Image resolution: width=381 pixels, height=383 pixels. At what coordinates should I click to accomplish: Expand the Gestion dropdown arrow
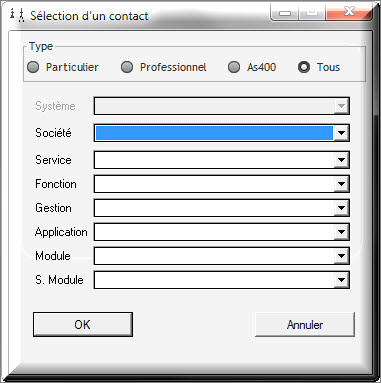pos(341,208)
